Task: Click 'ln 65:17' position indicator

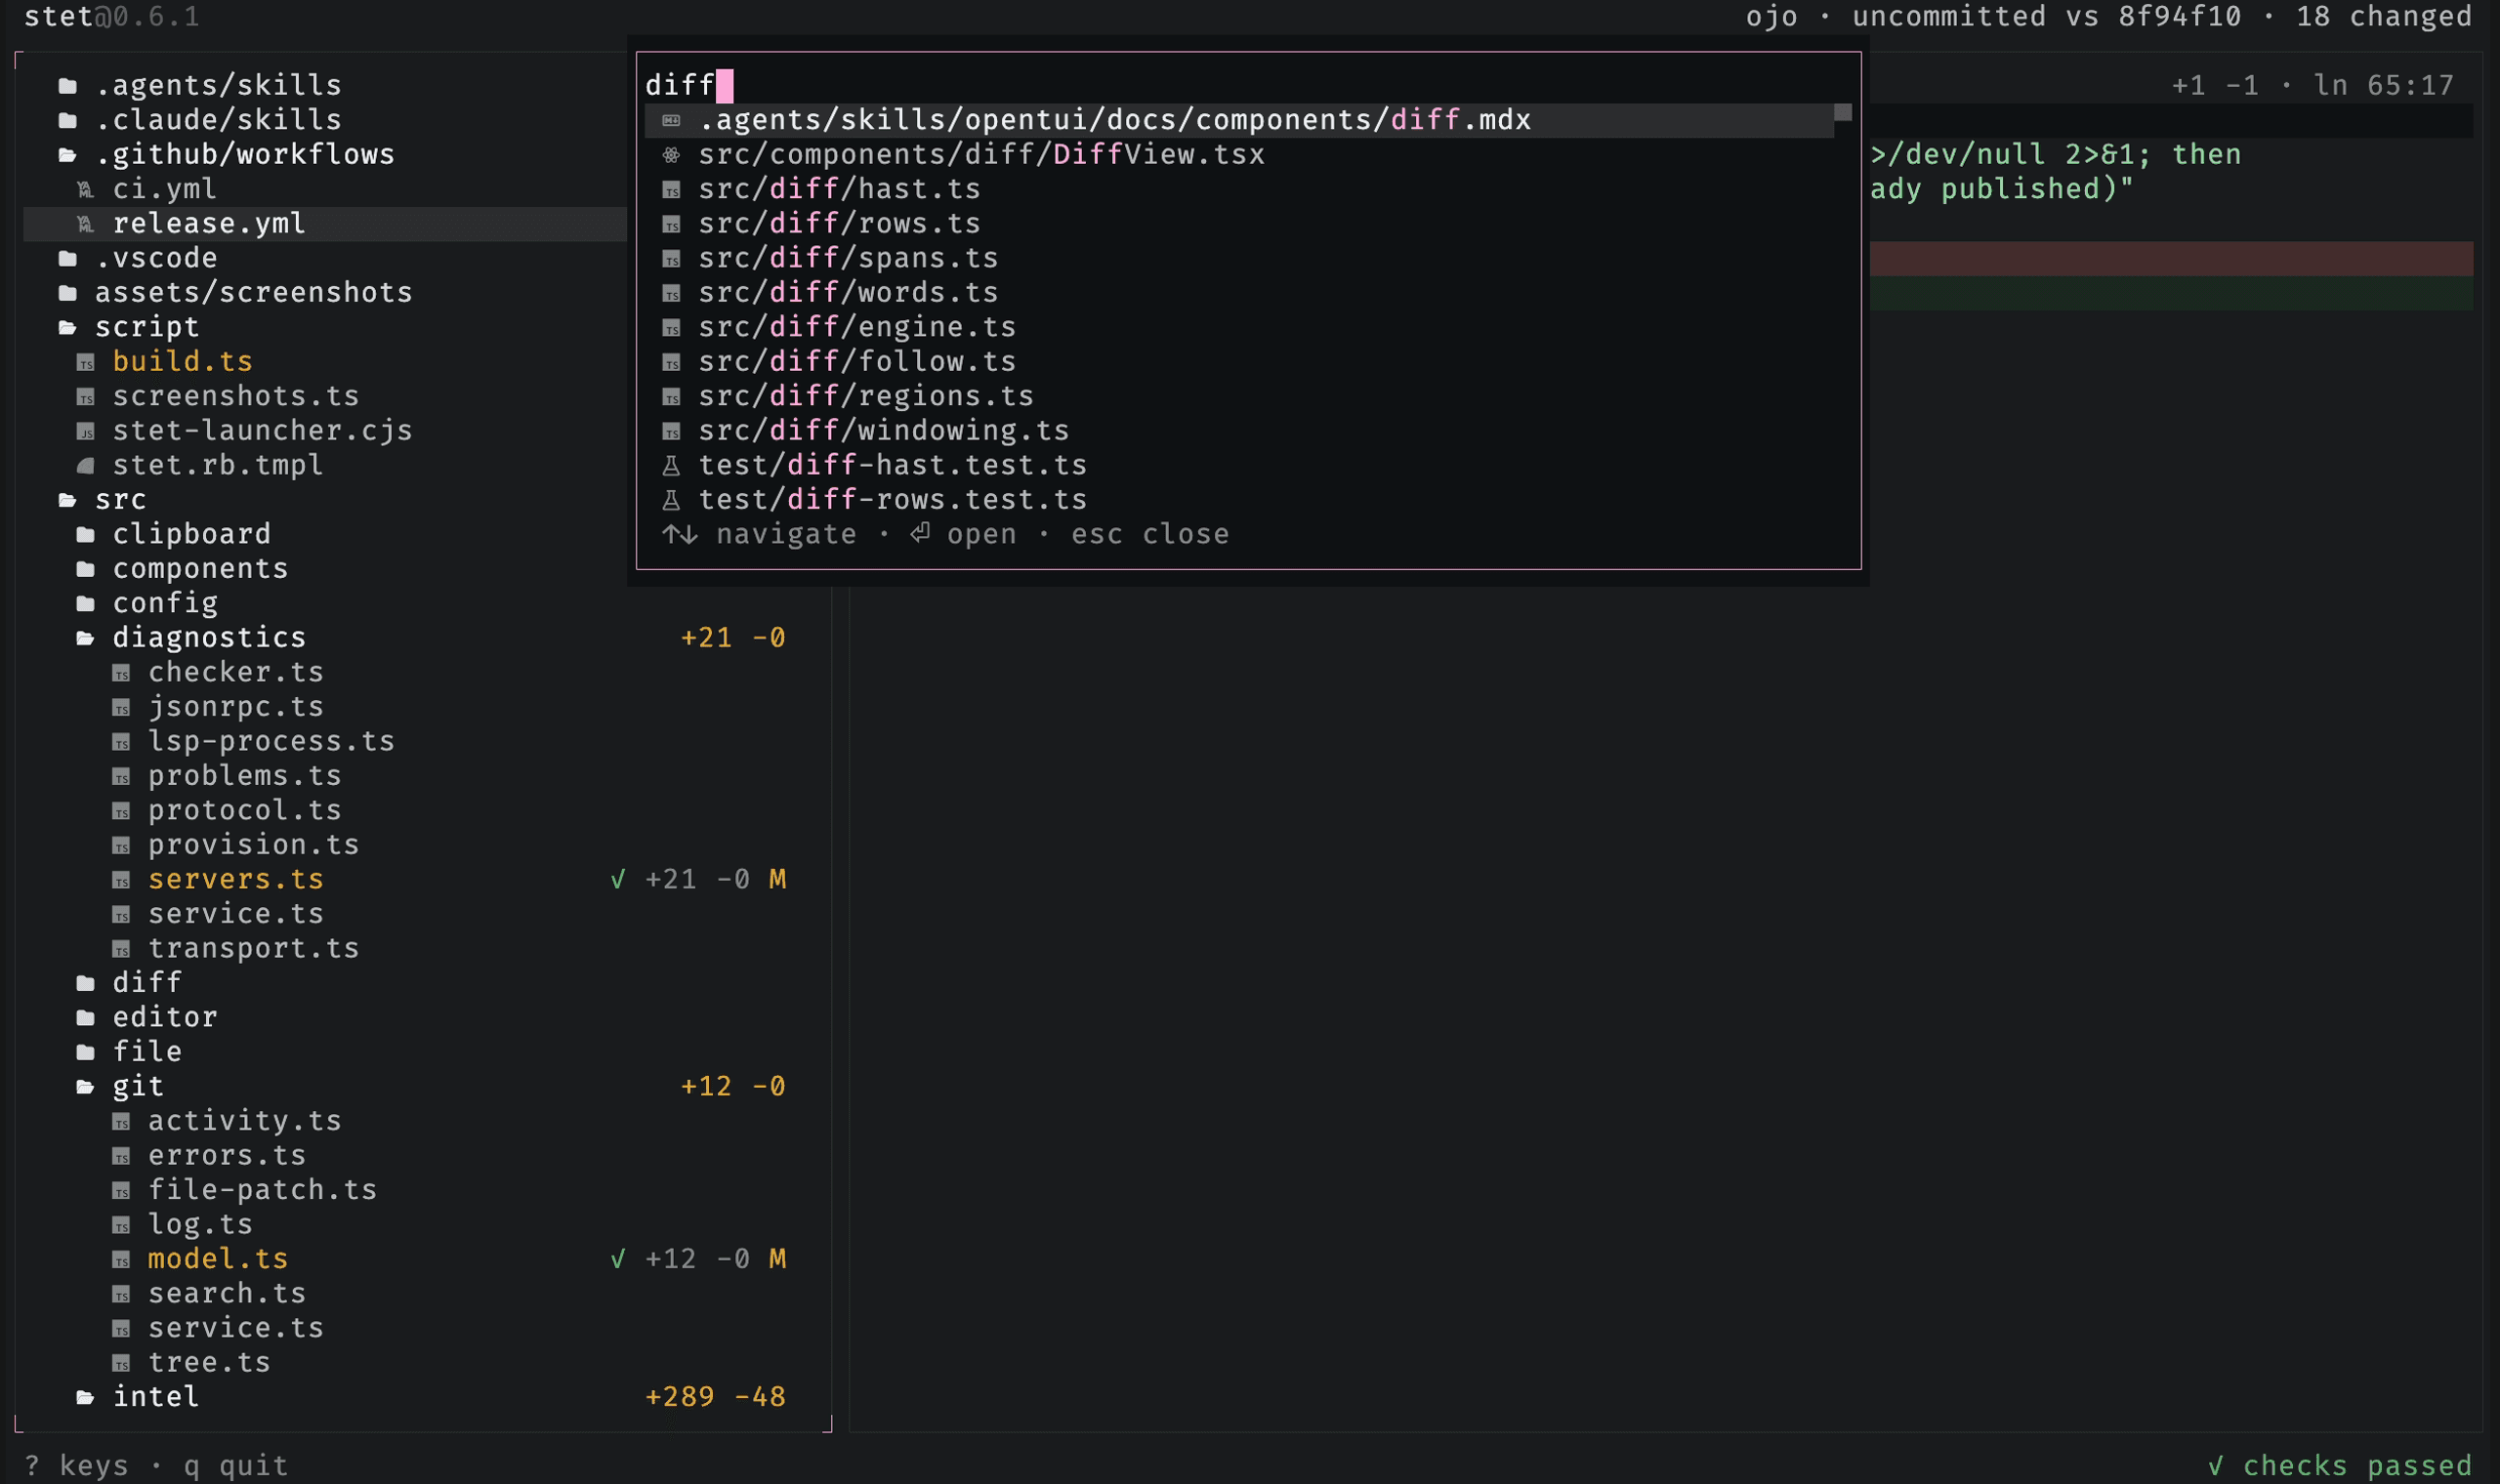Action: 2385,85
